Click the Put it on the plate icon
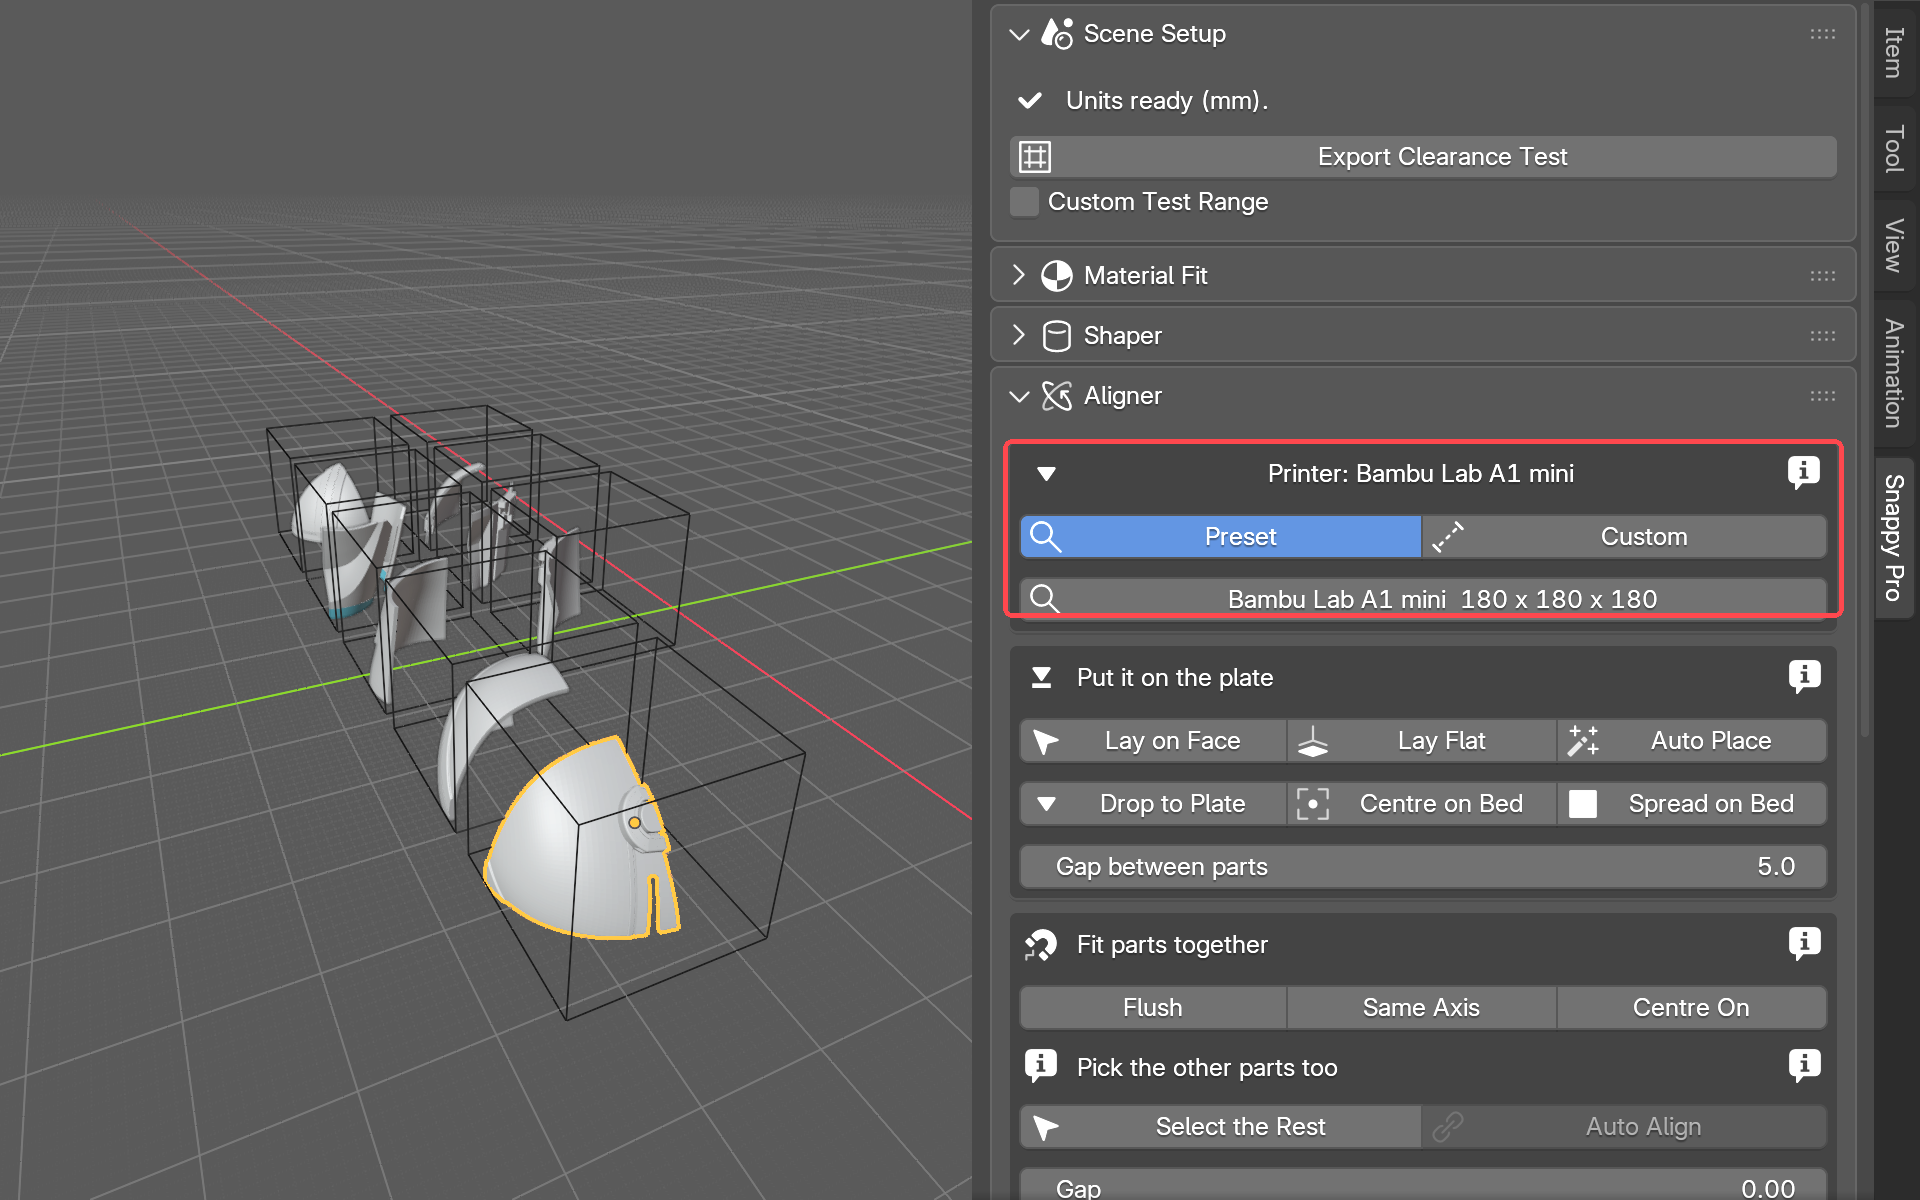1920x1200 pixels. pos(1041,678)
